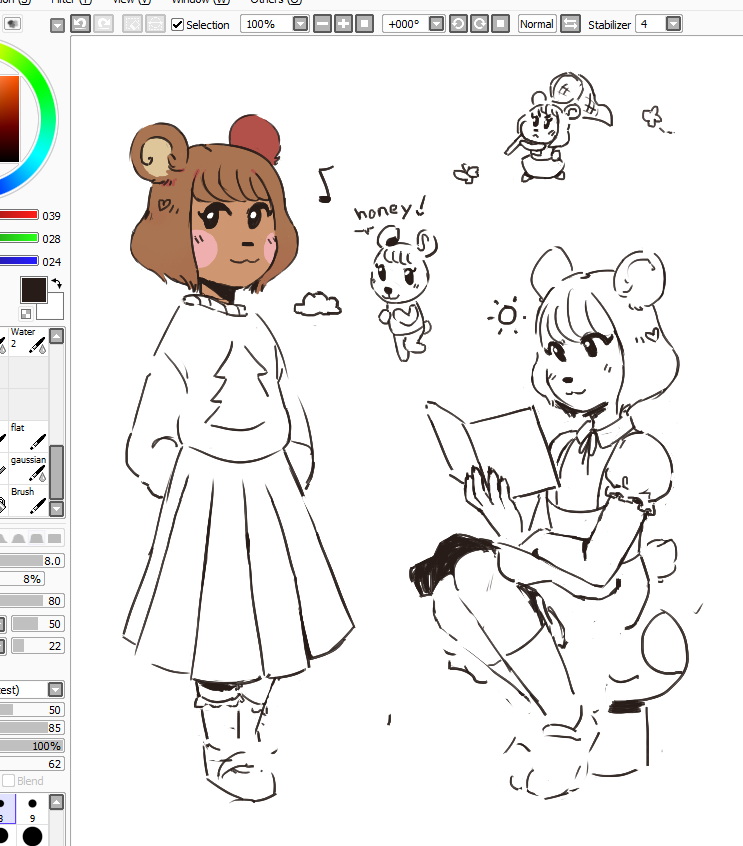Click the brush size slider at 8.0
Screen dimensions: 743x846
[x=31, y=561]
